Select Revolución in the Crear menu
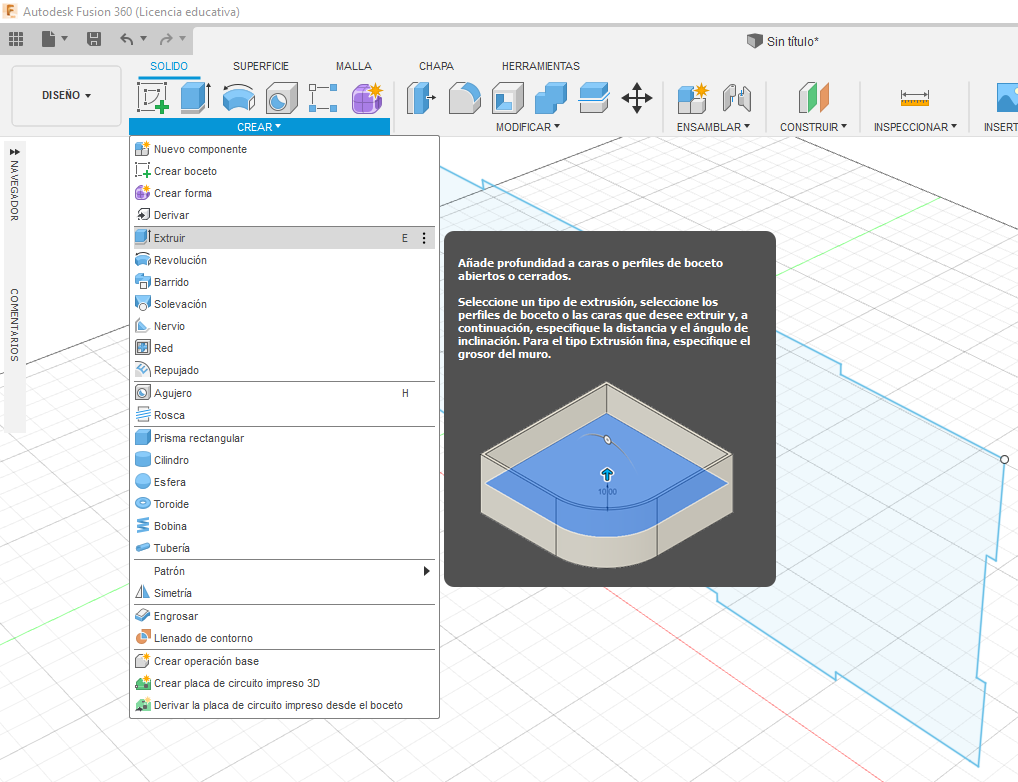The width and height of the screenshot is (1018, 782). pyautogui.click(x=284, y=260)
